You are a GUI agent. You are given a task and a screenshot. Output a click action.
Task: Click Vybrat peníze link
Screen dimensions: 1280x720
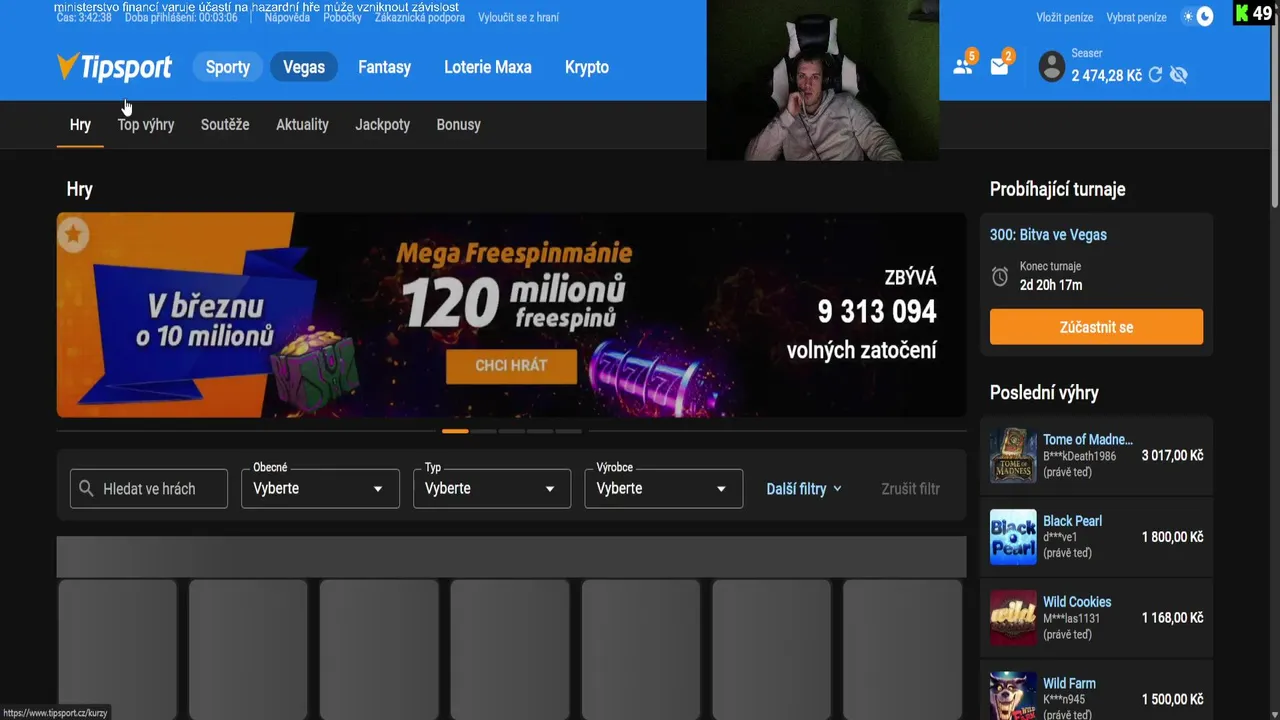1136,17
